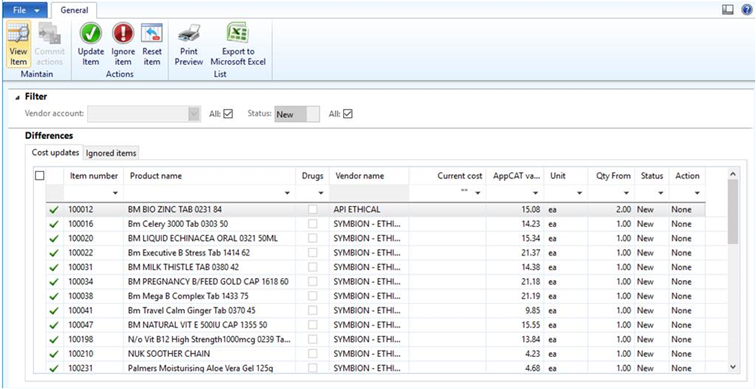Toggle Drugs checkbox for NUK SOOTHER CHAIN

(313, 354)
